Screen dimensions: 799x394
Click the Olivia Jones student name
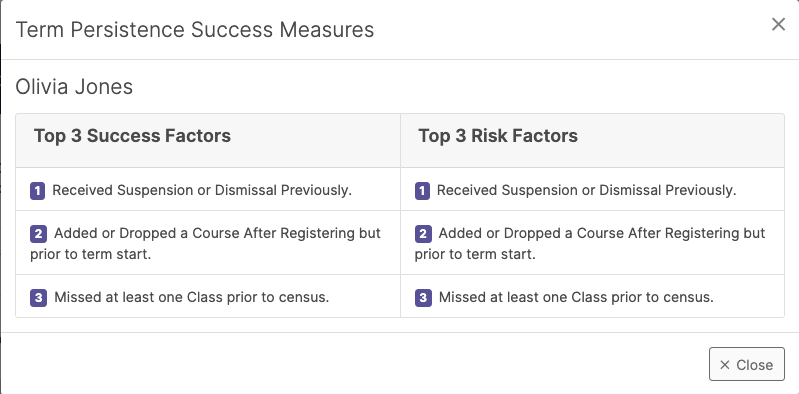click(74, 87)
